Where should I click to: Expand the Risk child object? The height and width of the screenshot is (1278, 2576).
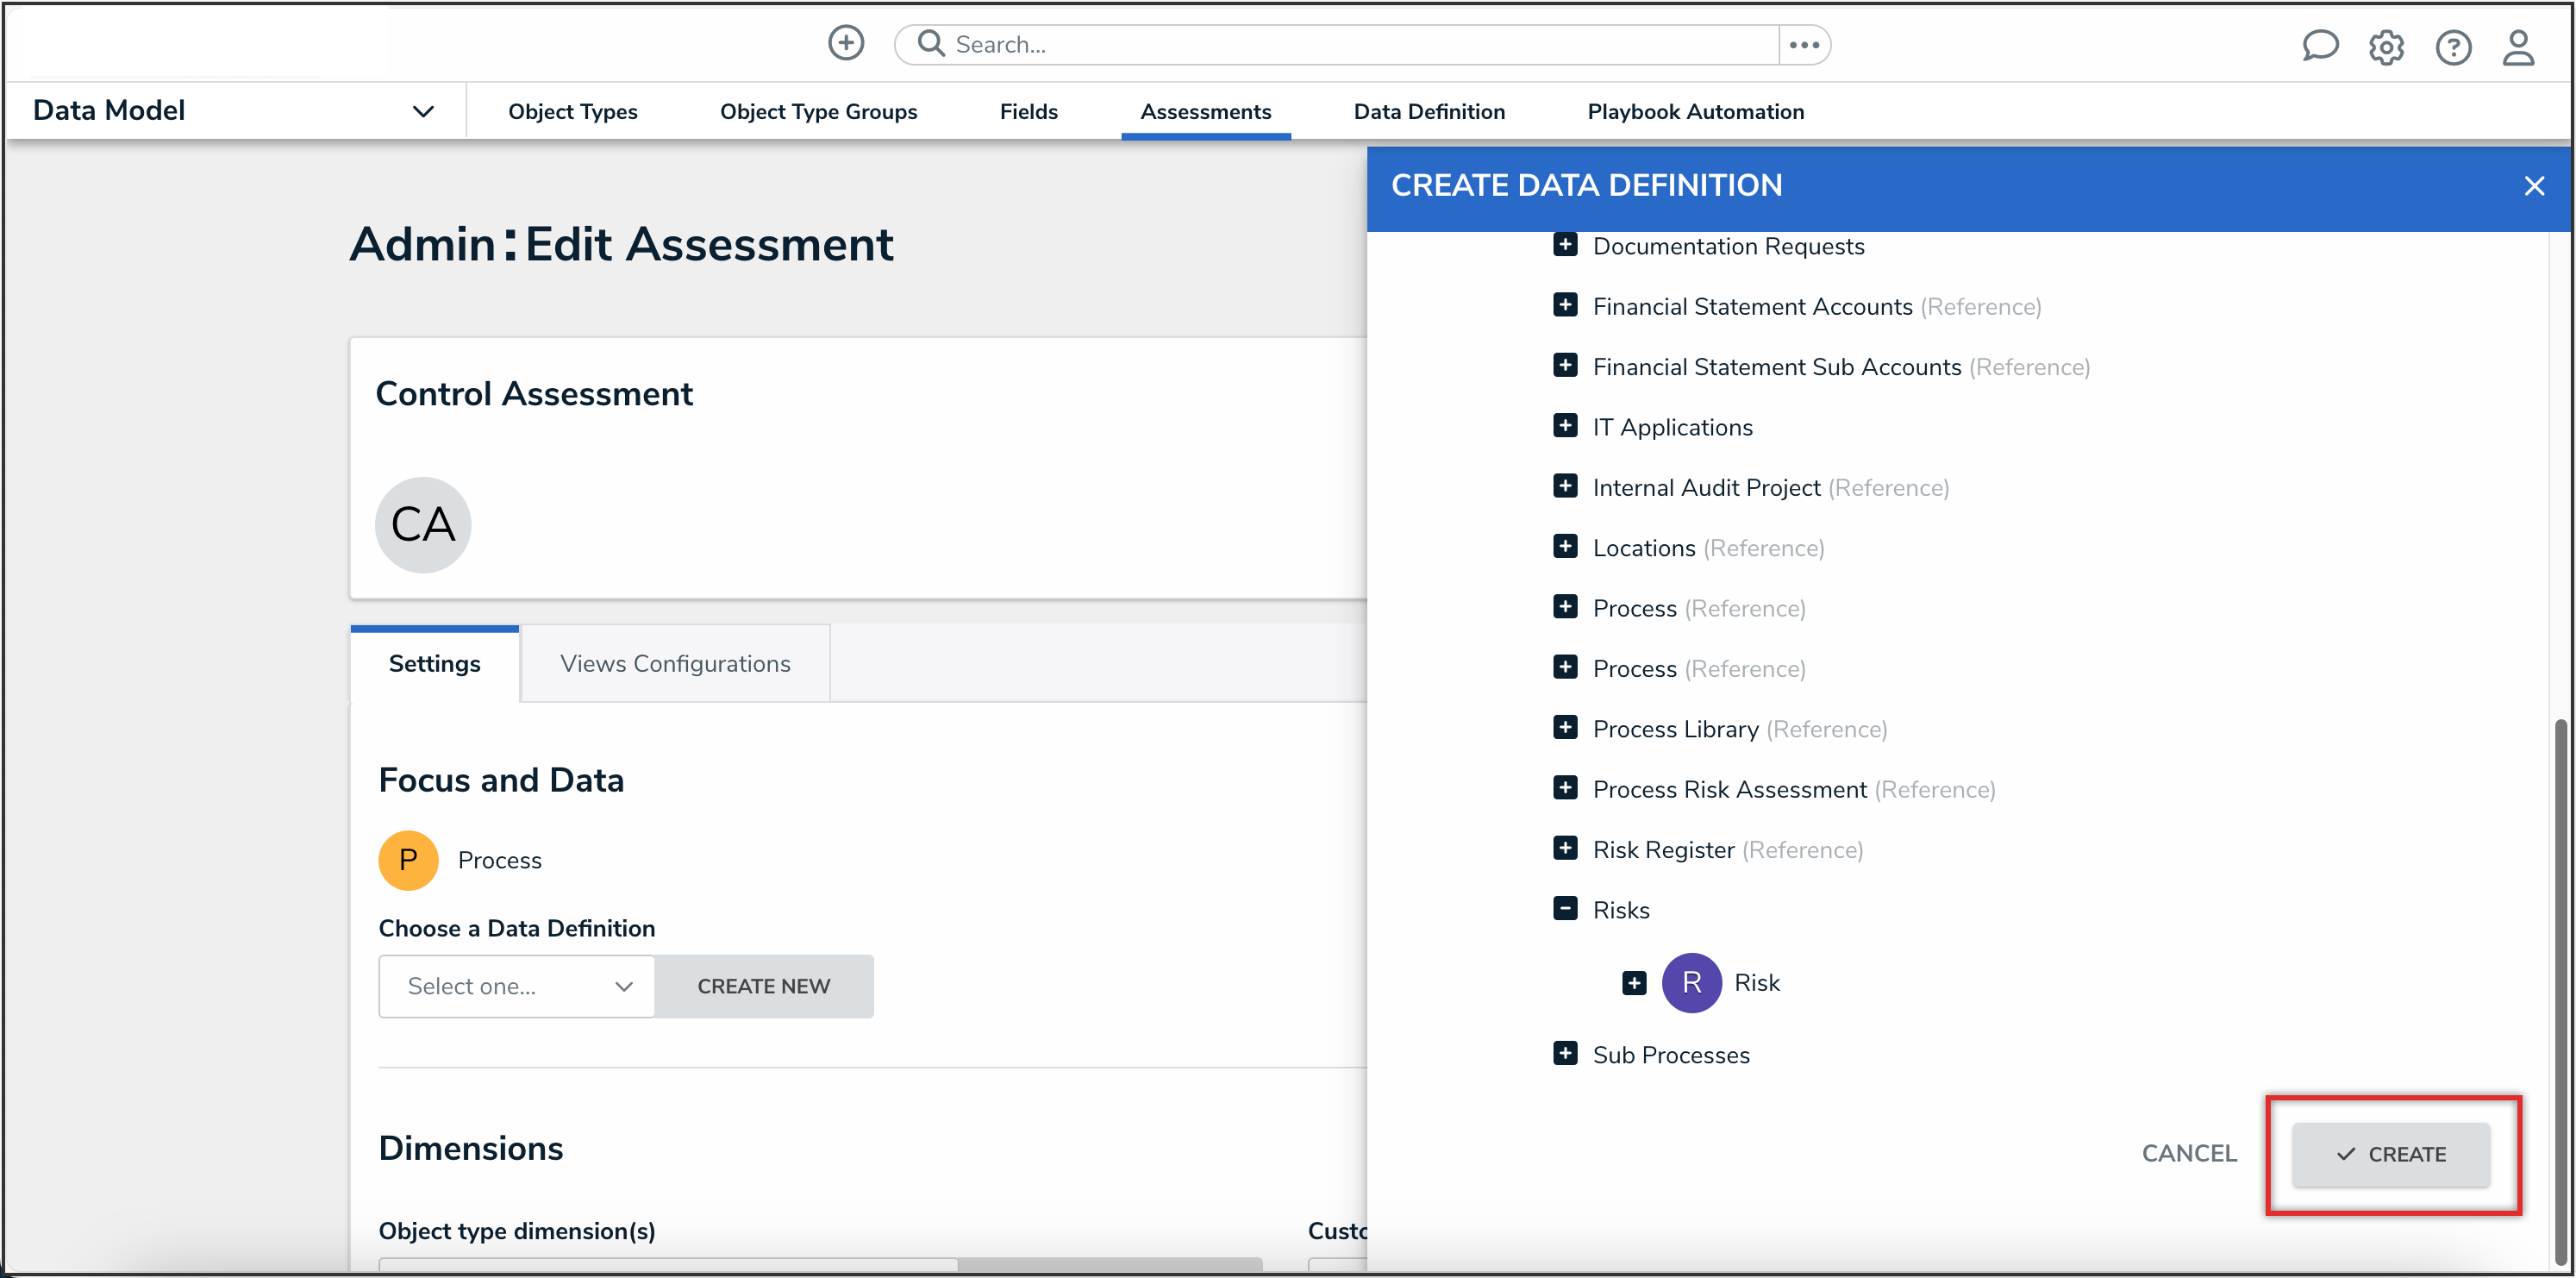(1633, 982)
